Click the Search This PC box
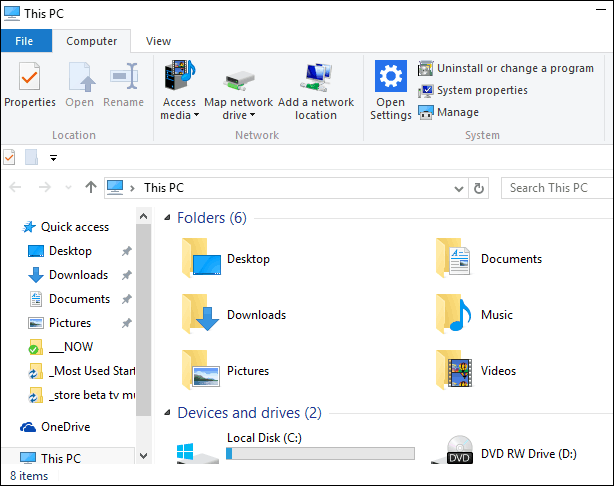614x486 pixels. pos(557,188)
